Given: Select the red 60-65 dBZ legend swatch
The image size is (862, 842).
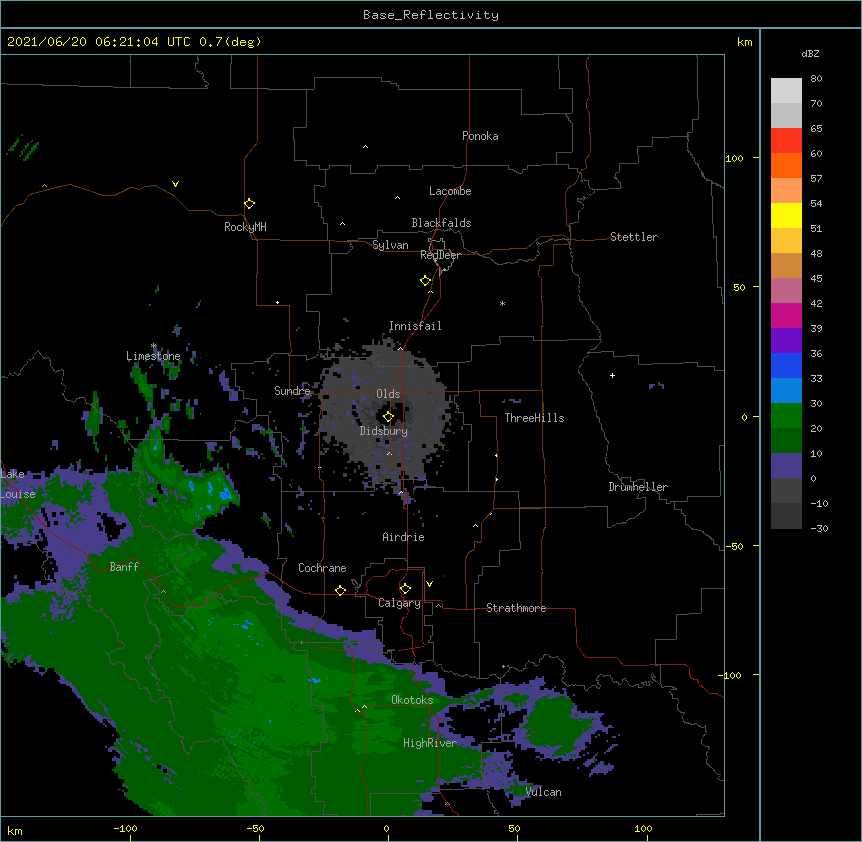Looking at the screenshot, I should pyautogui.click(x=786, y=140).
